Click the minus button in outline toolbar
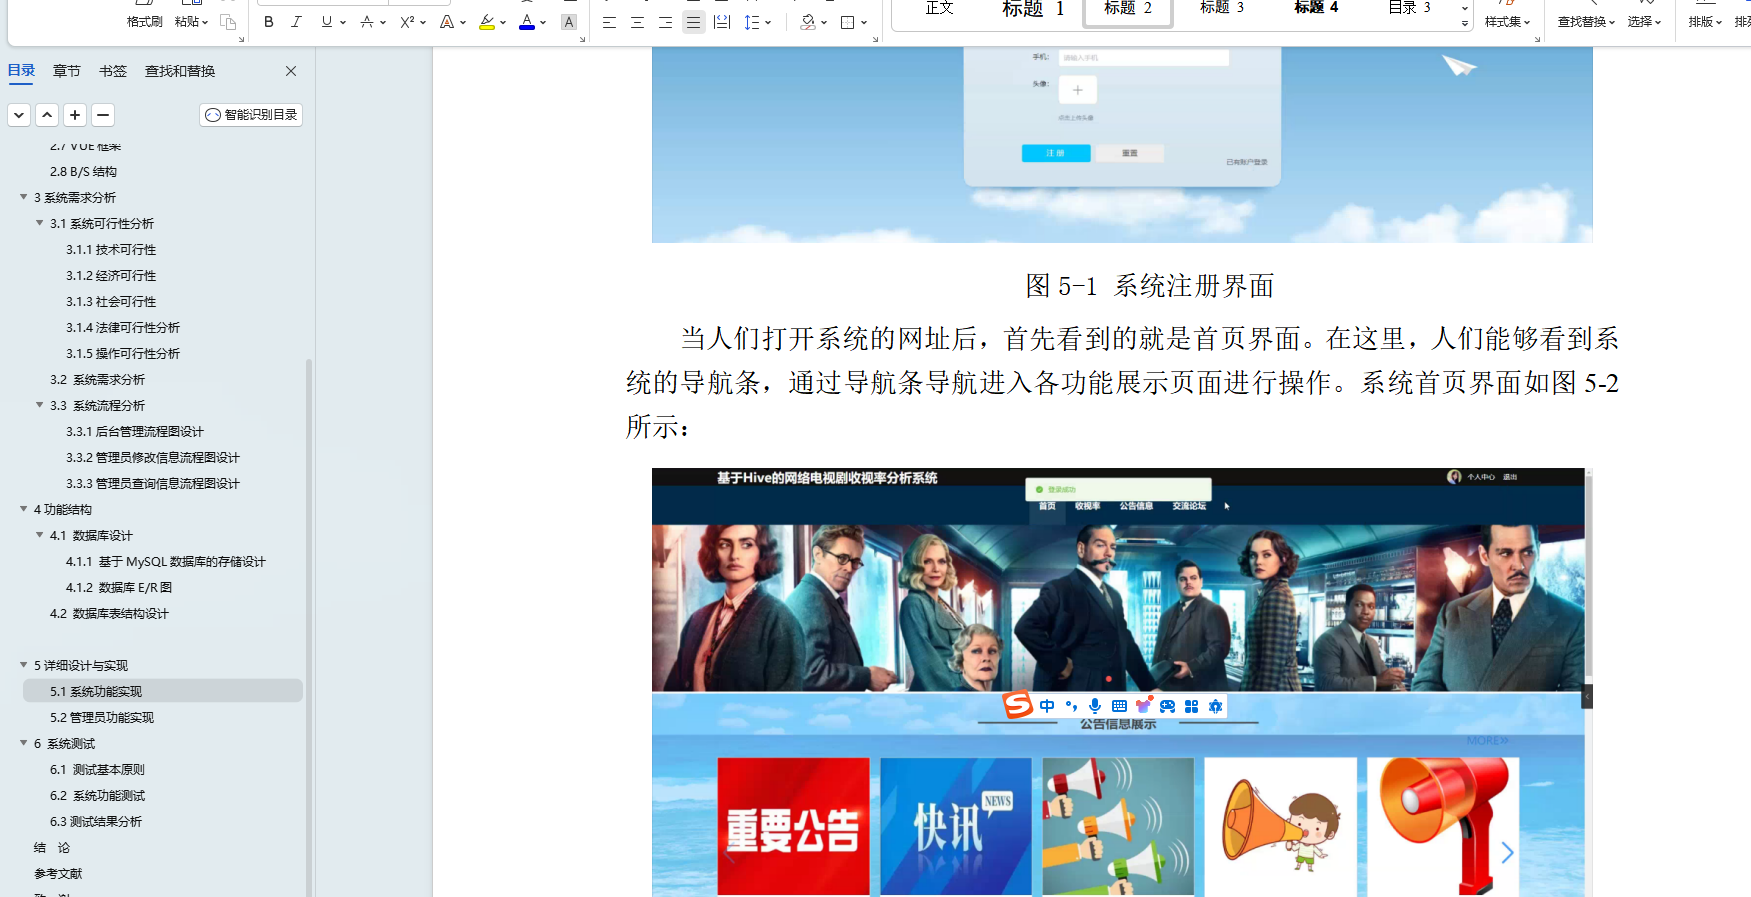This screenshot has width=1751, height=897. 103,115
